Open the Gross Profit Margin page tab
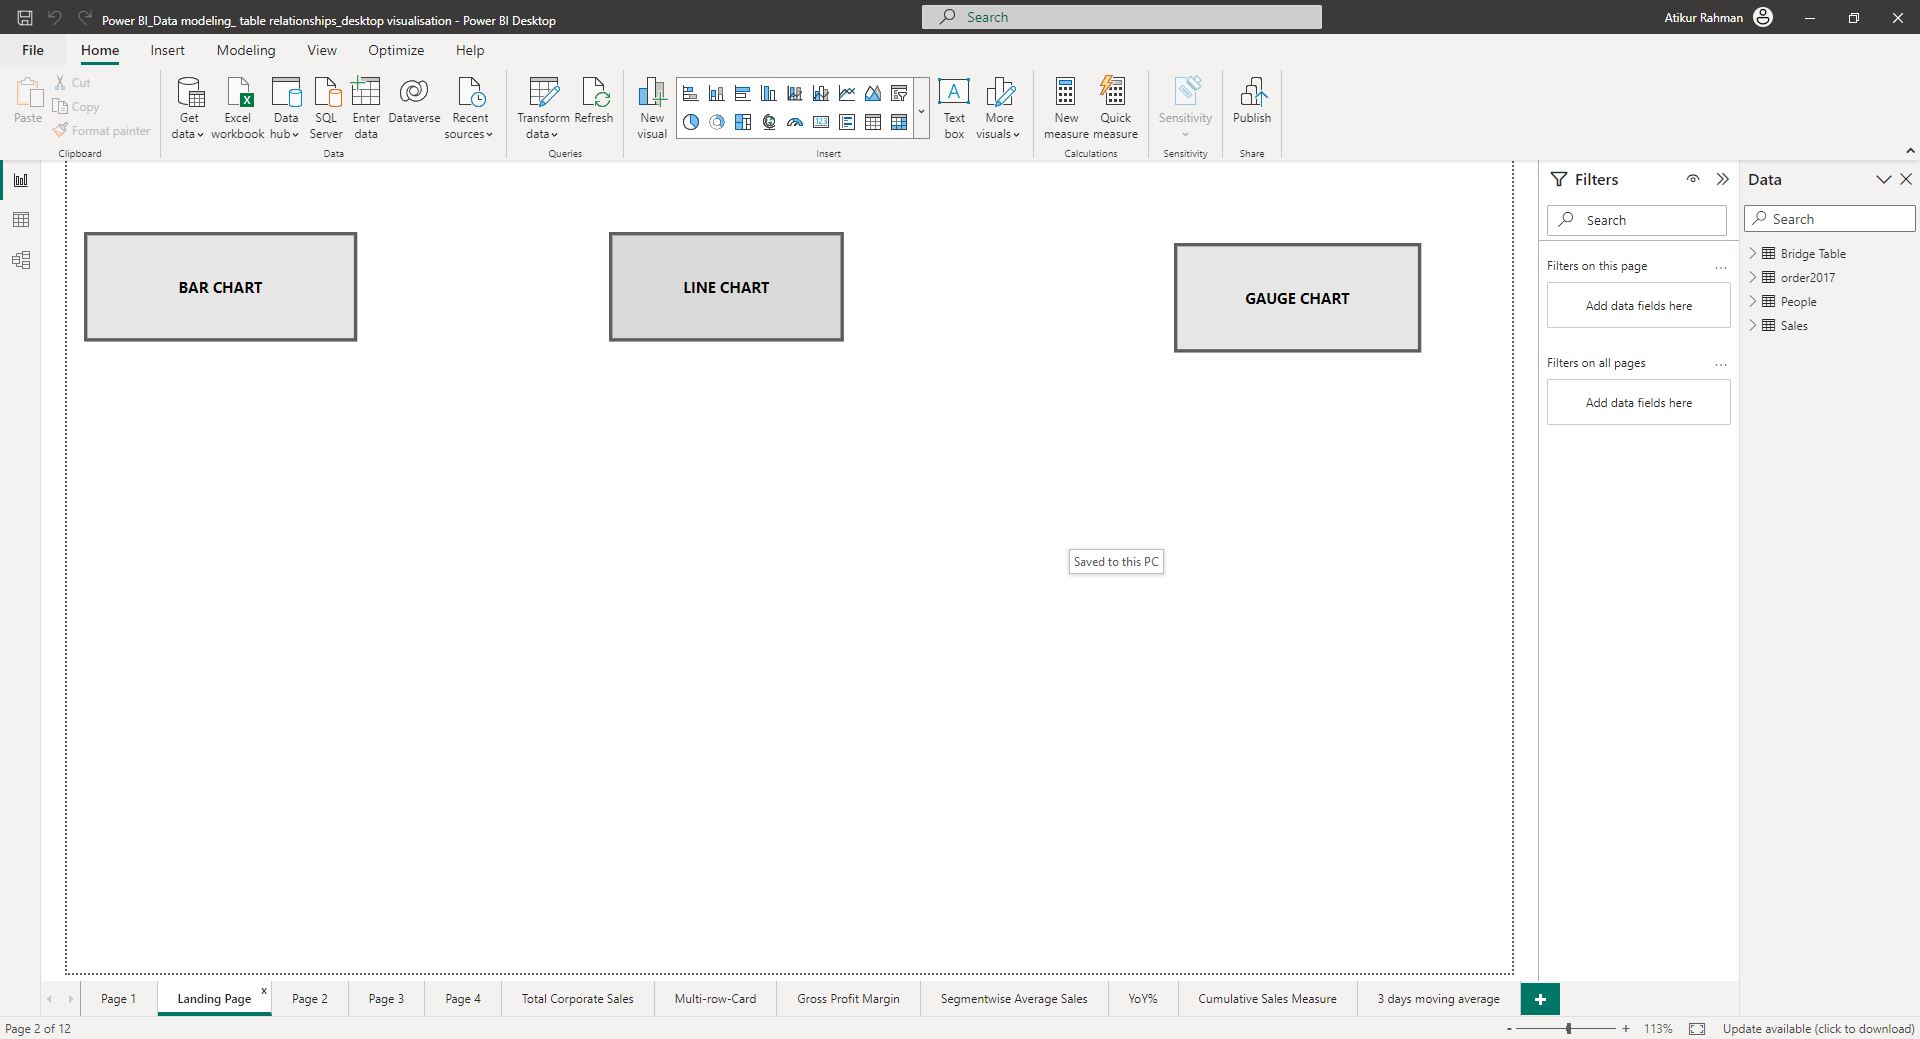 [847, 998]
